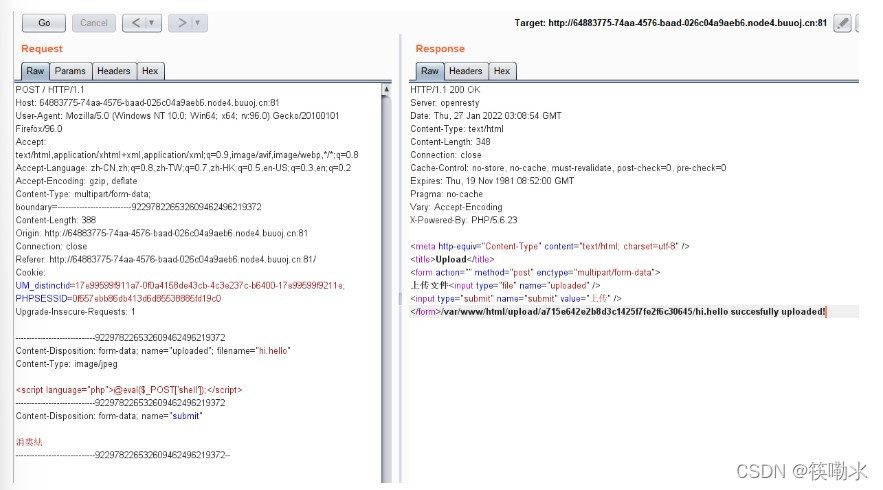The image size is (883, 490).
Task: Click the UM_distinctid cookie line
Action: click(180, 286)
